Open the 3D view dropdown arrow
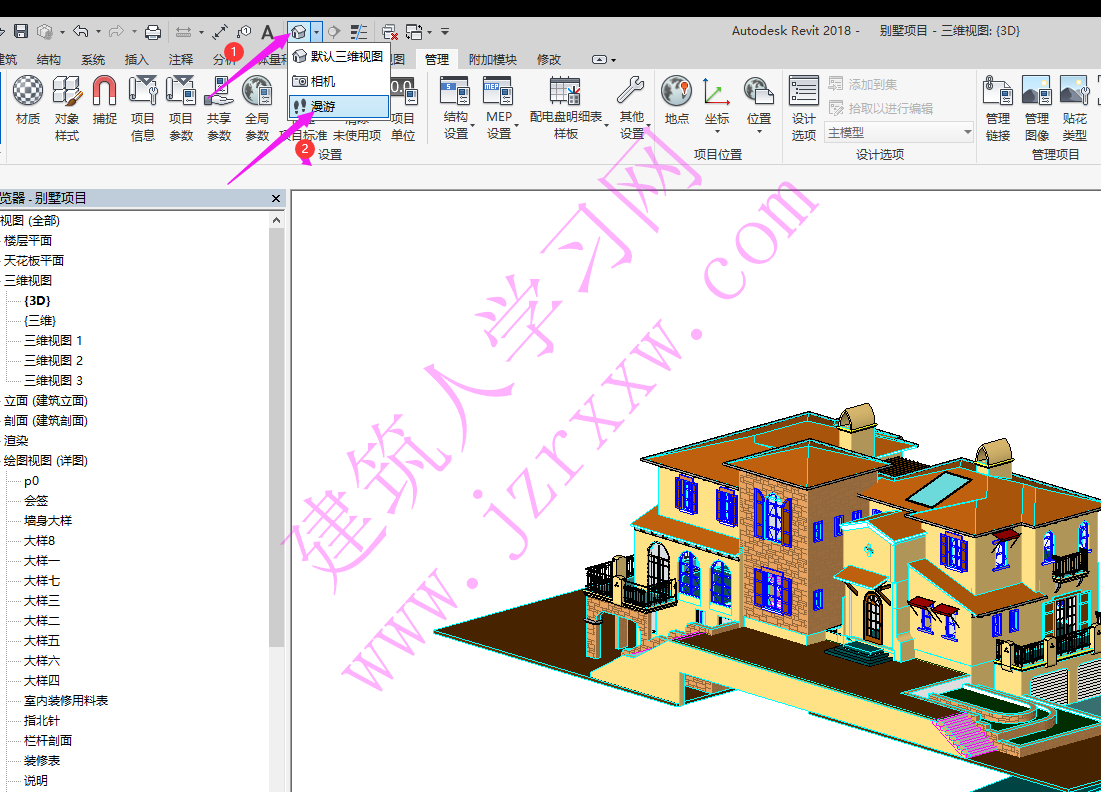The image size is (1101, 792). coord(317,32)
